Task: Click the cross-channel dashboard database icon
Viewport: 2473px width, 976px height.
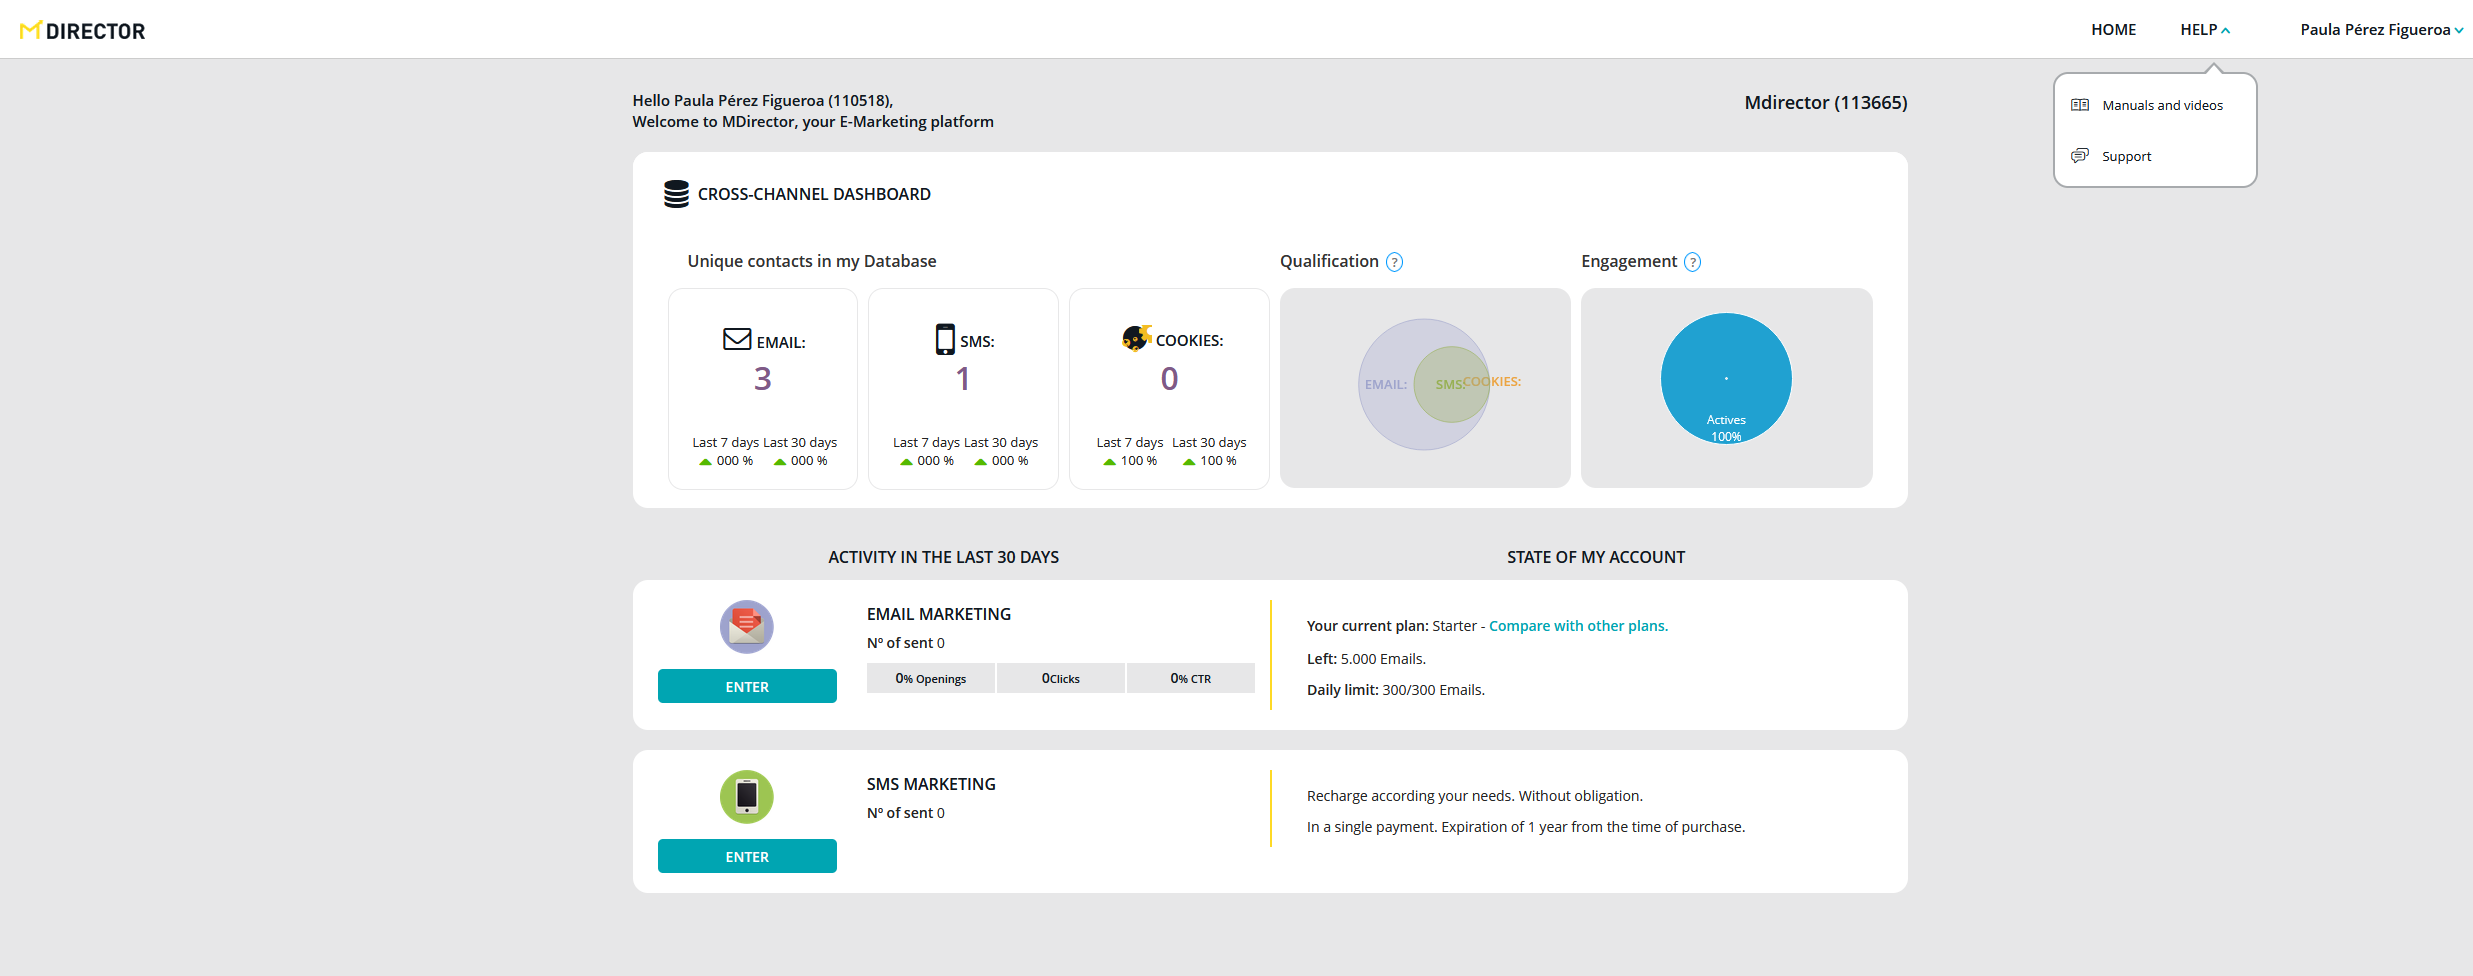Action: click(x=676, y=194)
